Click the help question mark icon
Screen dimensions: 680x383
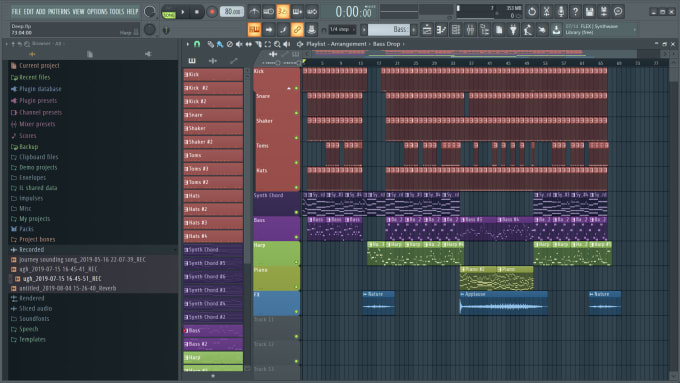(575, 12)
